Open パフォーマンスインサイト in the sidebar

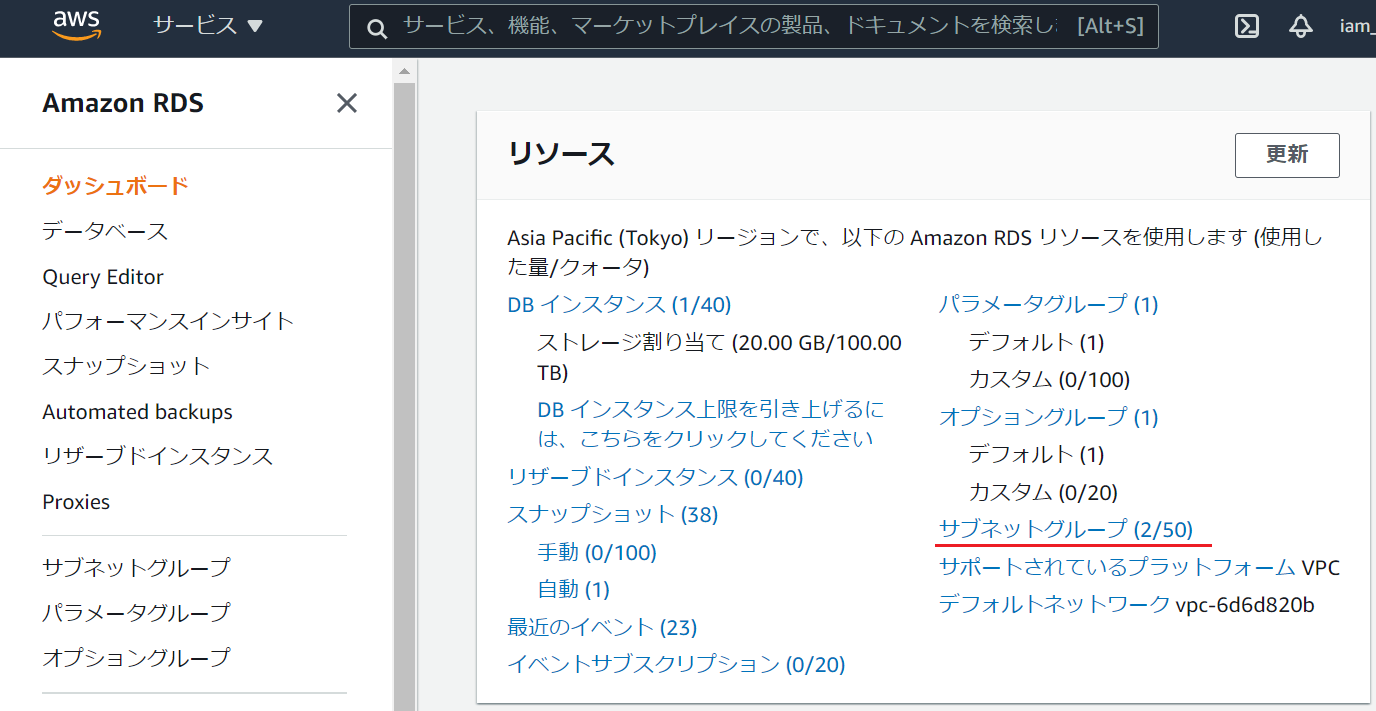coord(168,321)
